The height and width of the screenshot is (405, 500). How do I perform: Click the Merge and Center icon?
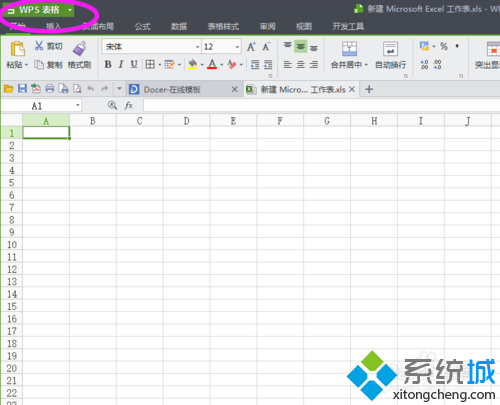click(349, 49)
